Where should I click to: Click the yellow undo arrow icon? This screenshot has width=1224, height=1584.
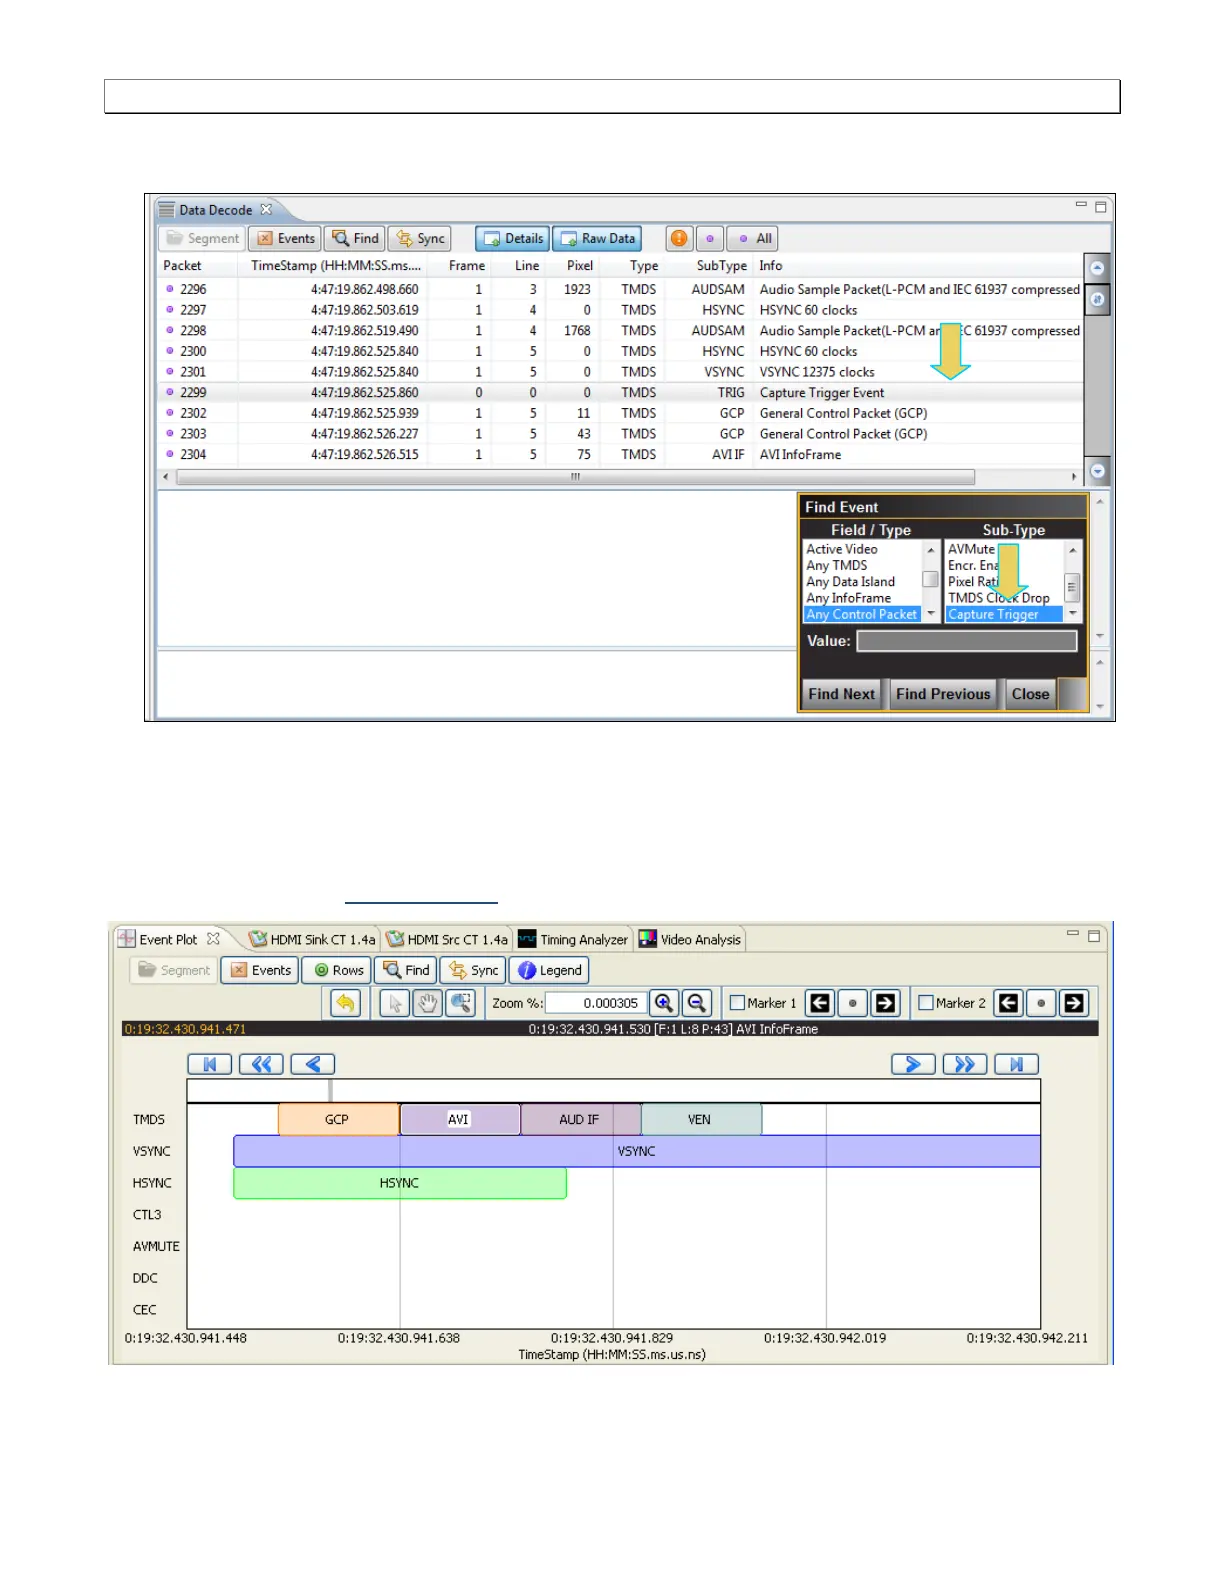[x=345, y=1003]
